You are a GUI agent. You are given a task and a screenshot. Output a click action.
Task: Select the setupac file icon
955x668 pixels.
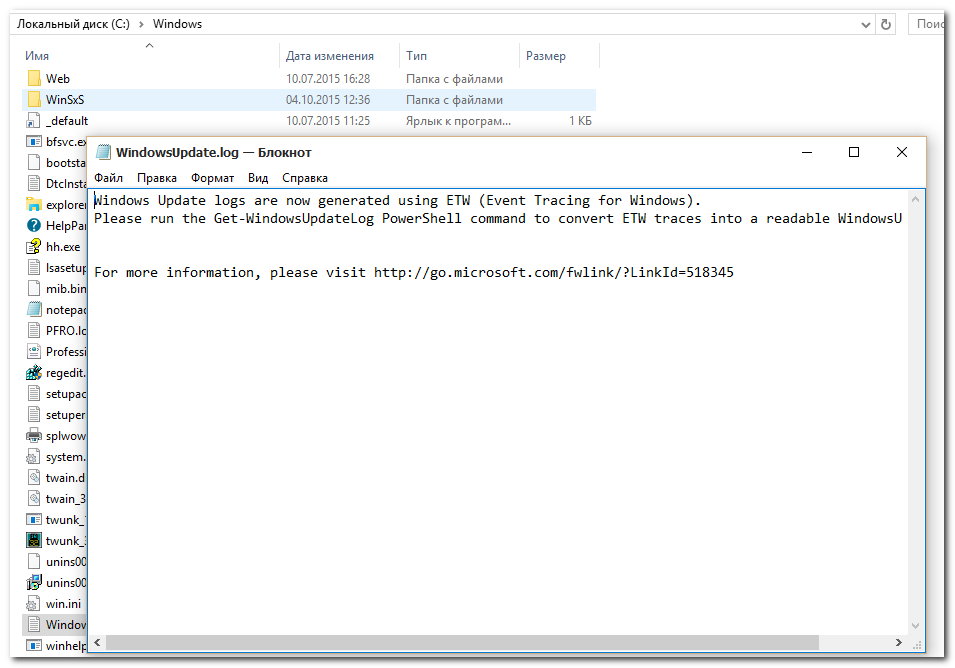[x=34, y=393]
